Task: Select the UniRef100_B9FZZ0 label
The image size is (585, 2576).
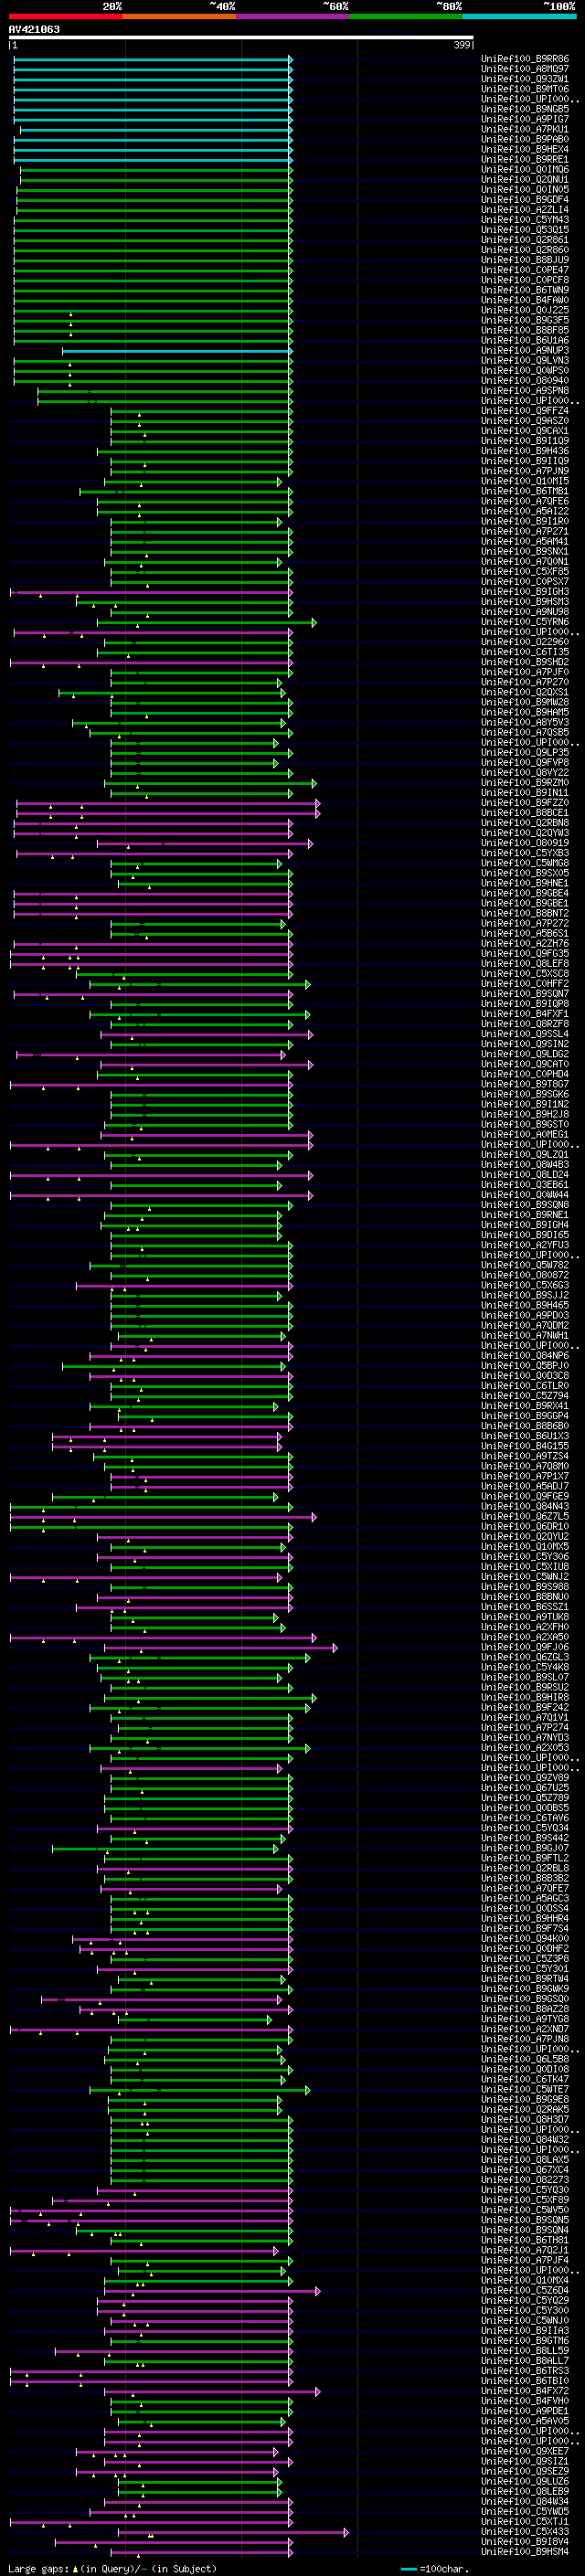Action: click(x=525, y=802)
